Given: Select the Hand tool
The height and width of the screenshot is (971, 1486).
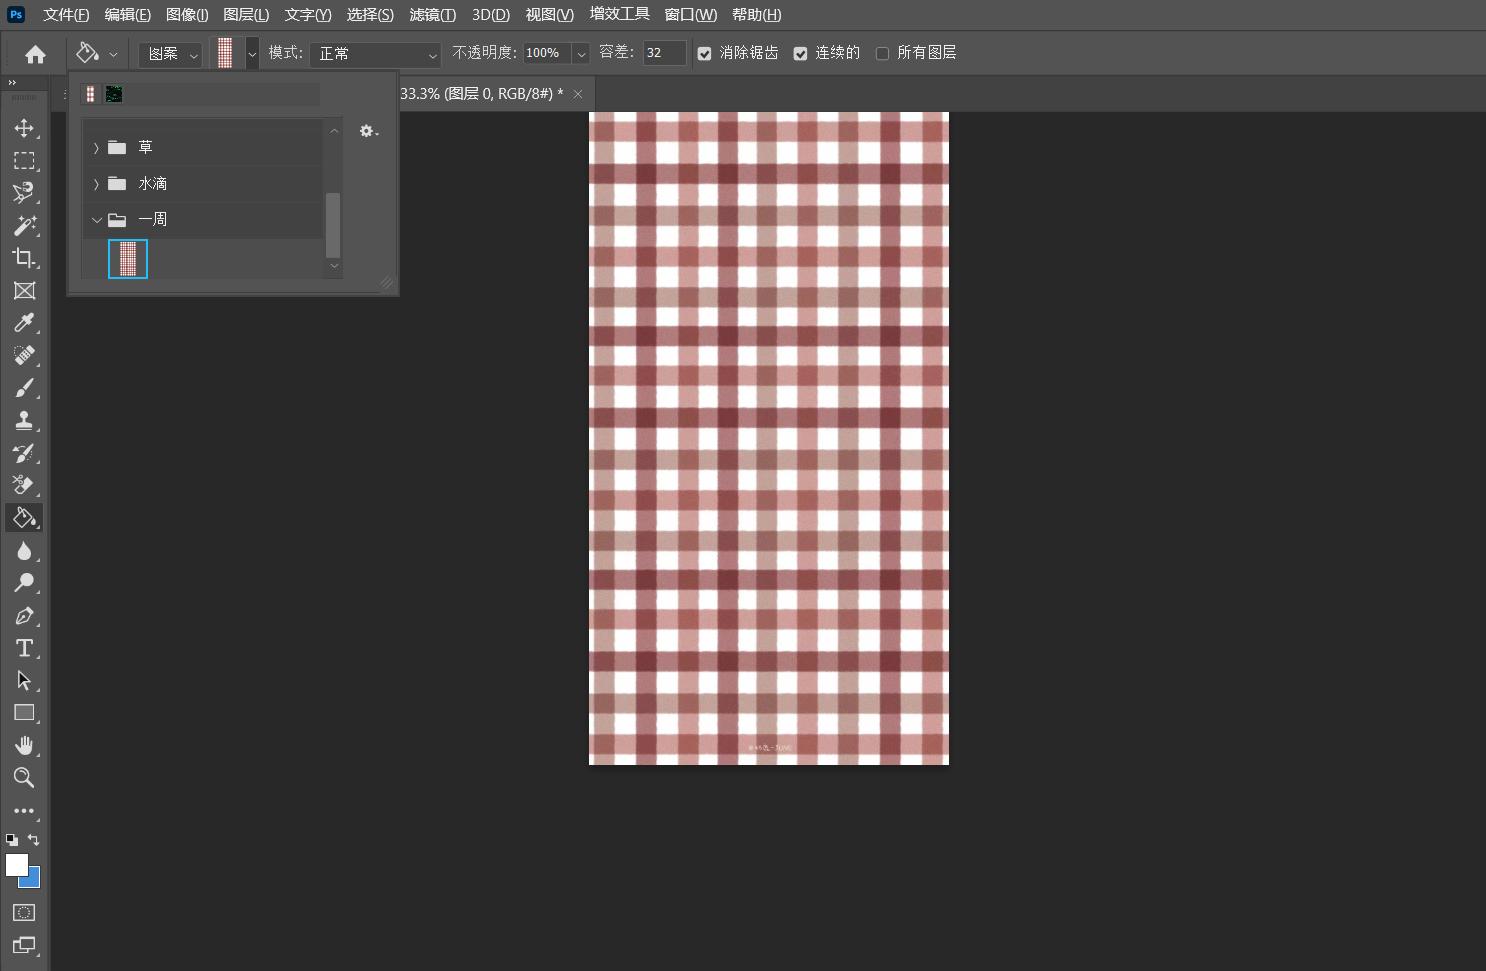Looking at the screenshot, I should pos(24,746).
